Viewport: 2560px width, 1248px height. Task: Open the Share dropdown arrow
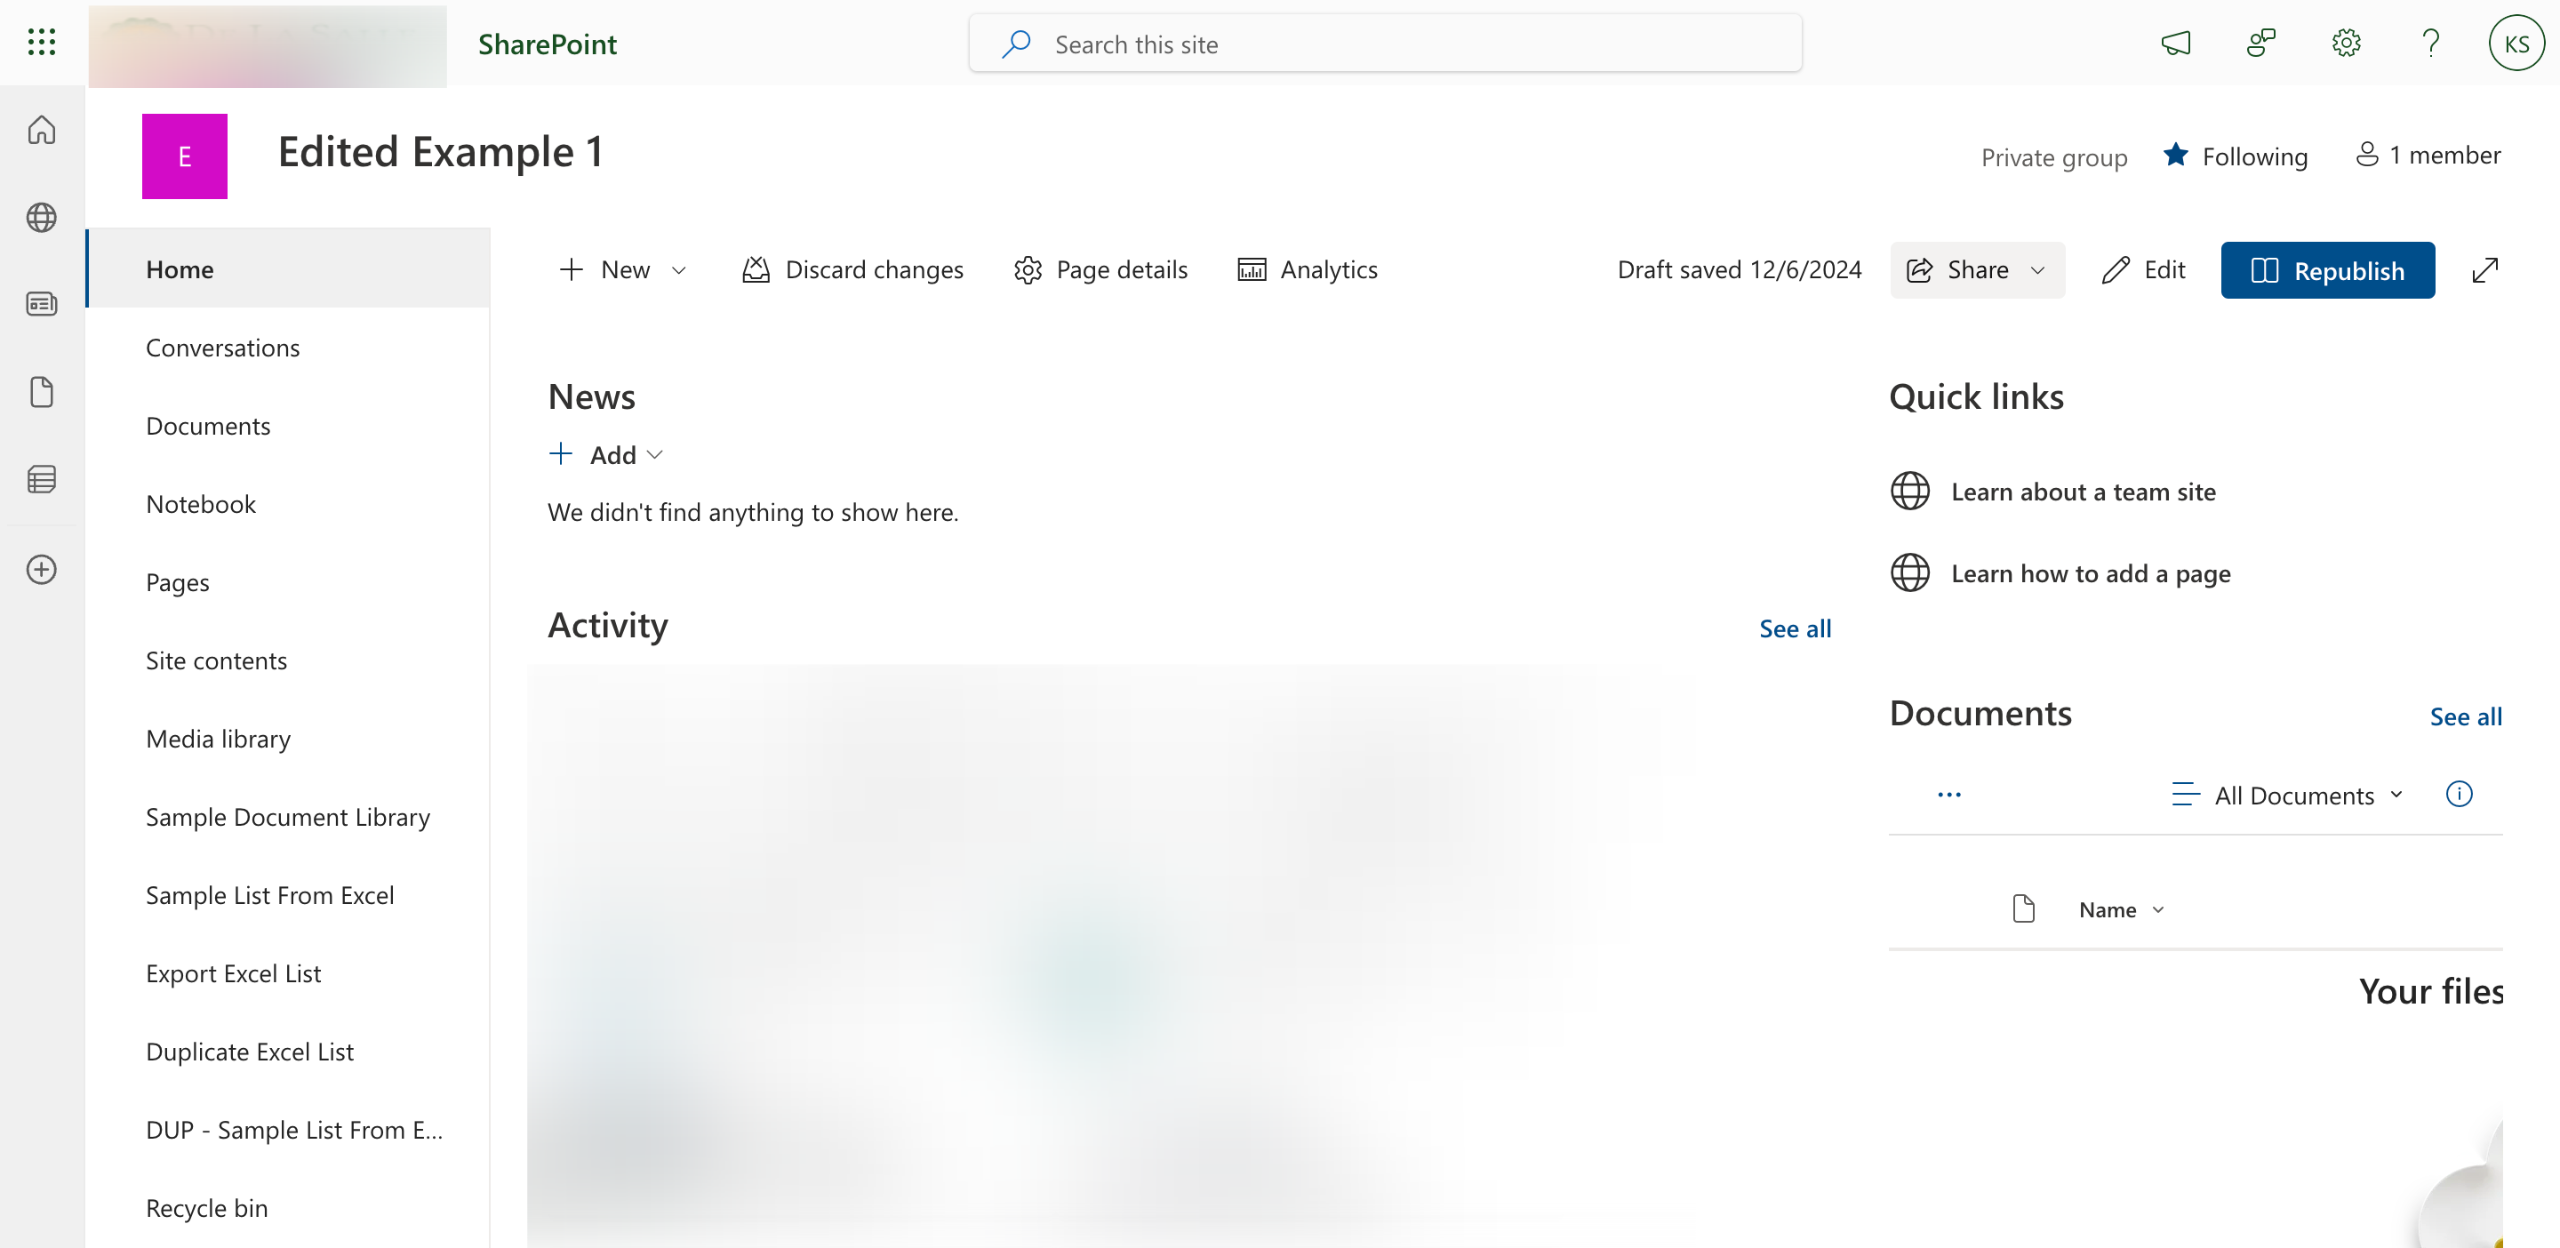coord(2038,270)
